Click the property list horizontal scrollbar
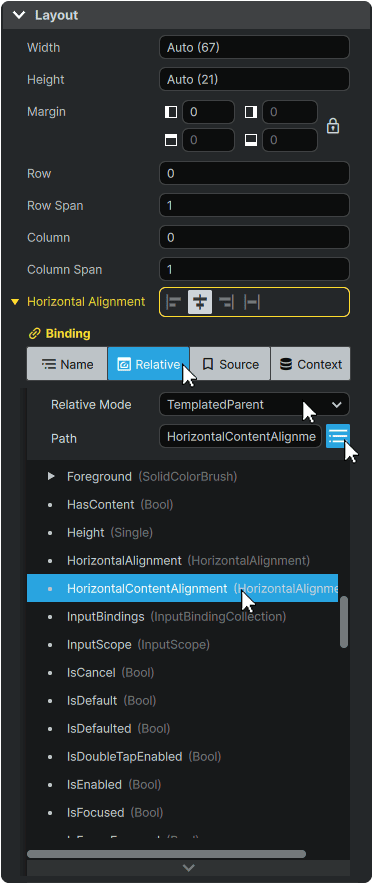Image resolution: width=373 pixels, height=884 pixels. point(166,854)
